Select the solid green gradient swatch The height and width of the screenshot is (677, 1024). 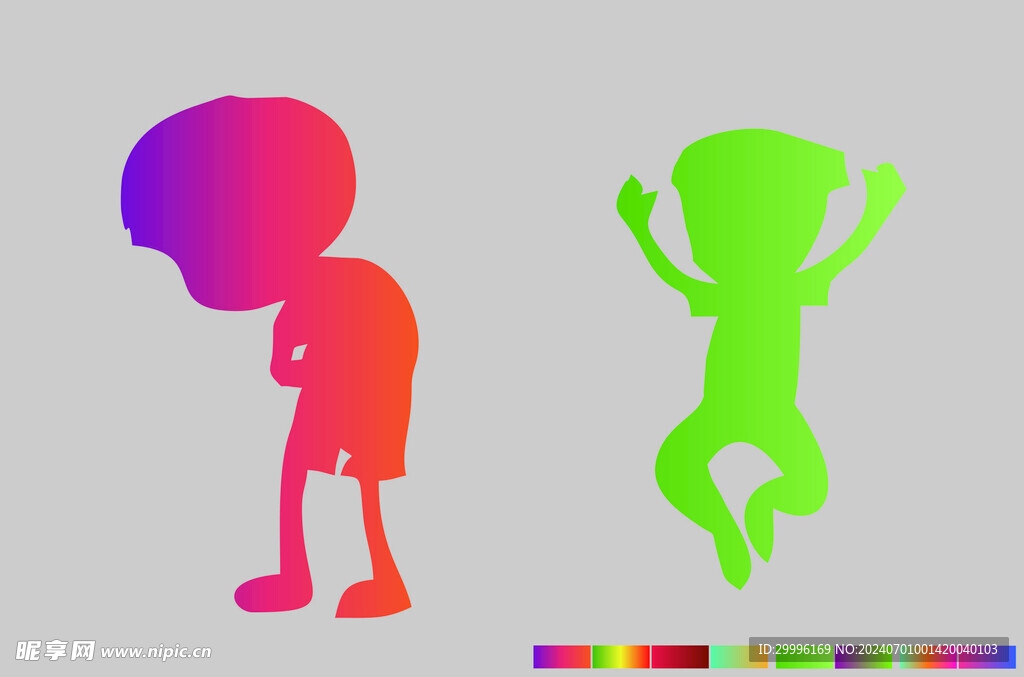point(803,665)
